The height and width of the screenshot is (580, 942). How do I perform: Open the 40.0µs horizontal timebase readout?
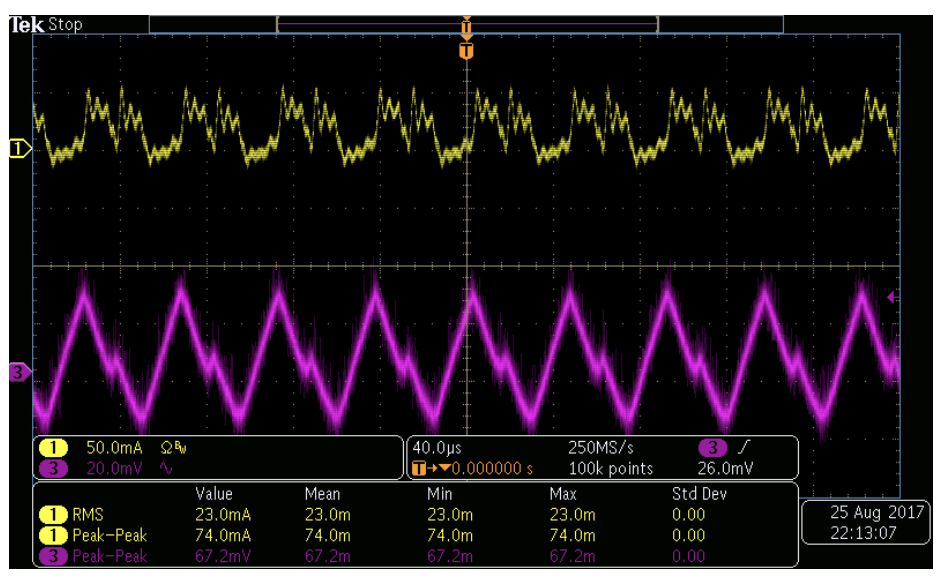[434, 448]
